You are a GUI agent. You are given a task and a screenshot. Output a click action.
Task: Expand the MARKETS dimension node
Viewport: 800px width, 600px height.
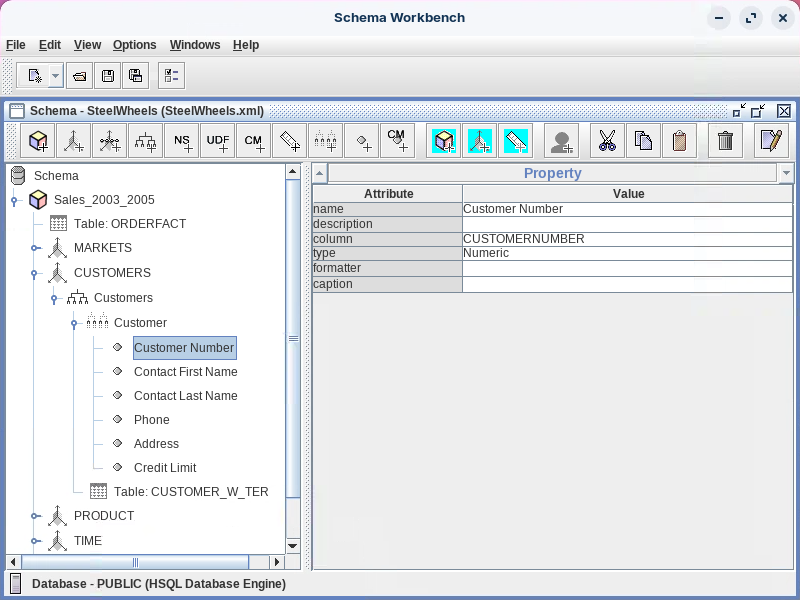[x=35, y=248]
